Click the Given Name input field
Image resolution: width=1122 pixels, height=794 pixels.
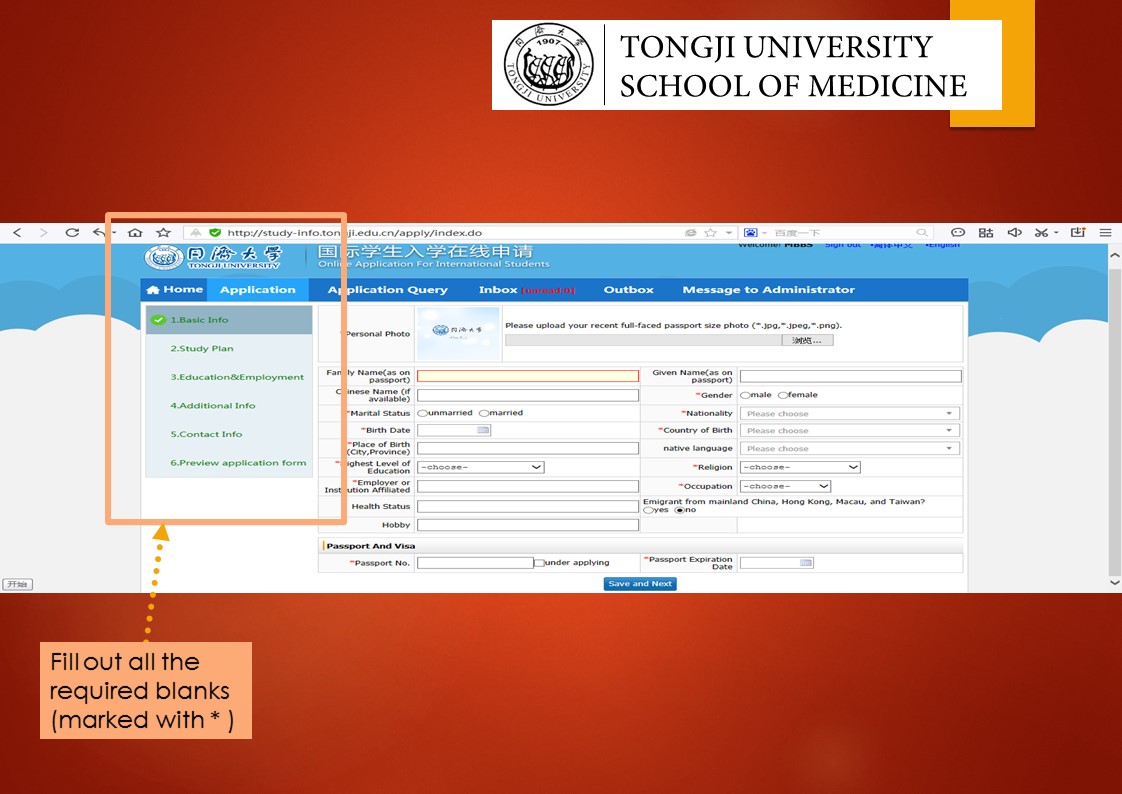point(851,376)
